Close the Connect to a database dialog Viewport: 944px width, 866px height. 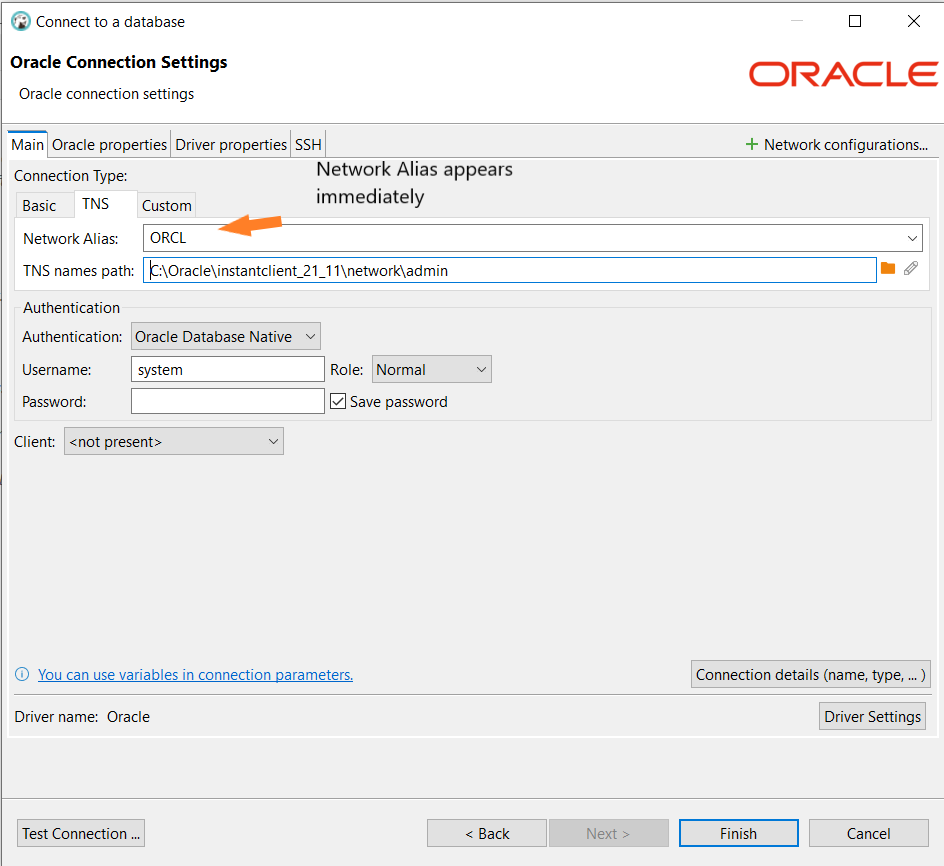[x=914, y=22]
